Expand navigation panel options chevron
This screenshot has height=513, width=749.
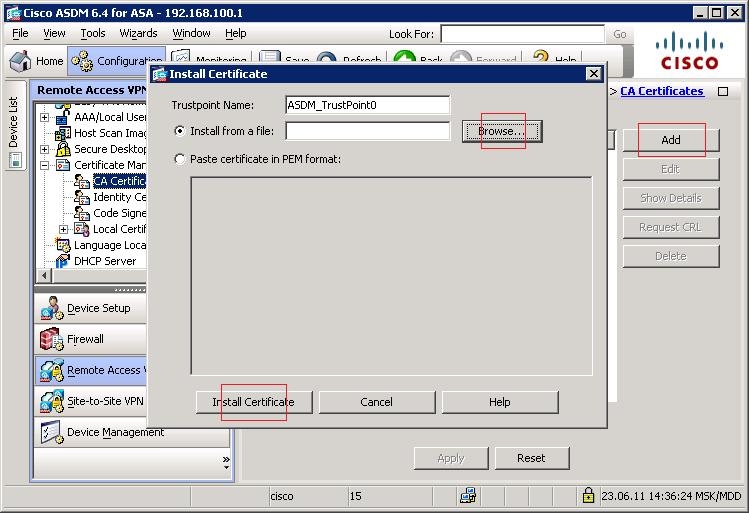coord(226,461)
